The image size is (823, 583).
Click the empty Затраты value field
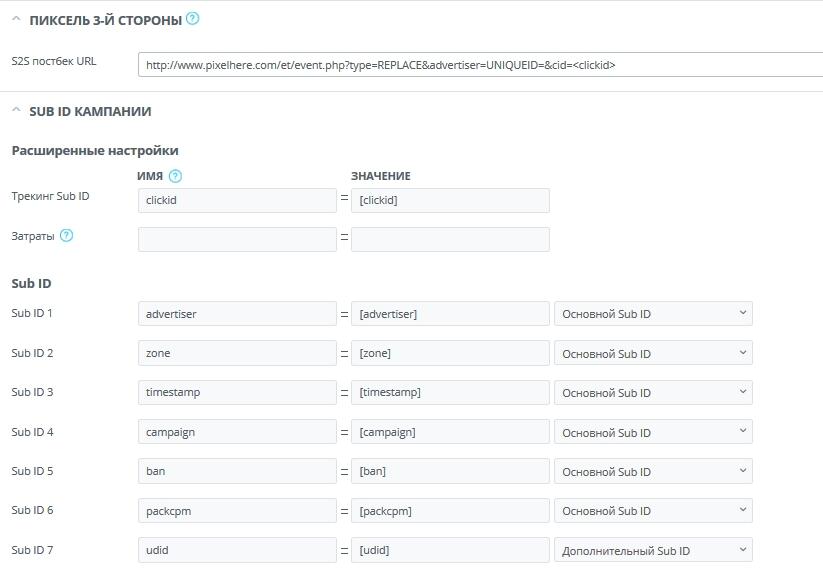(450, 239)
